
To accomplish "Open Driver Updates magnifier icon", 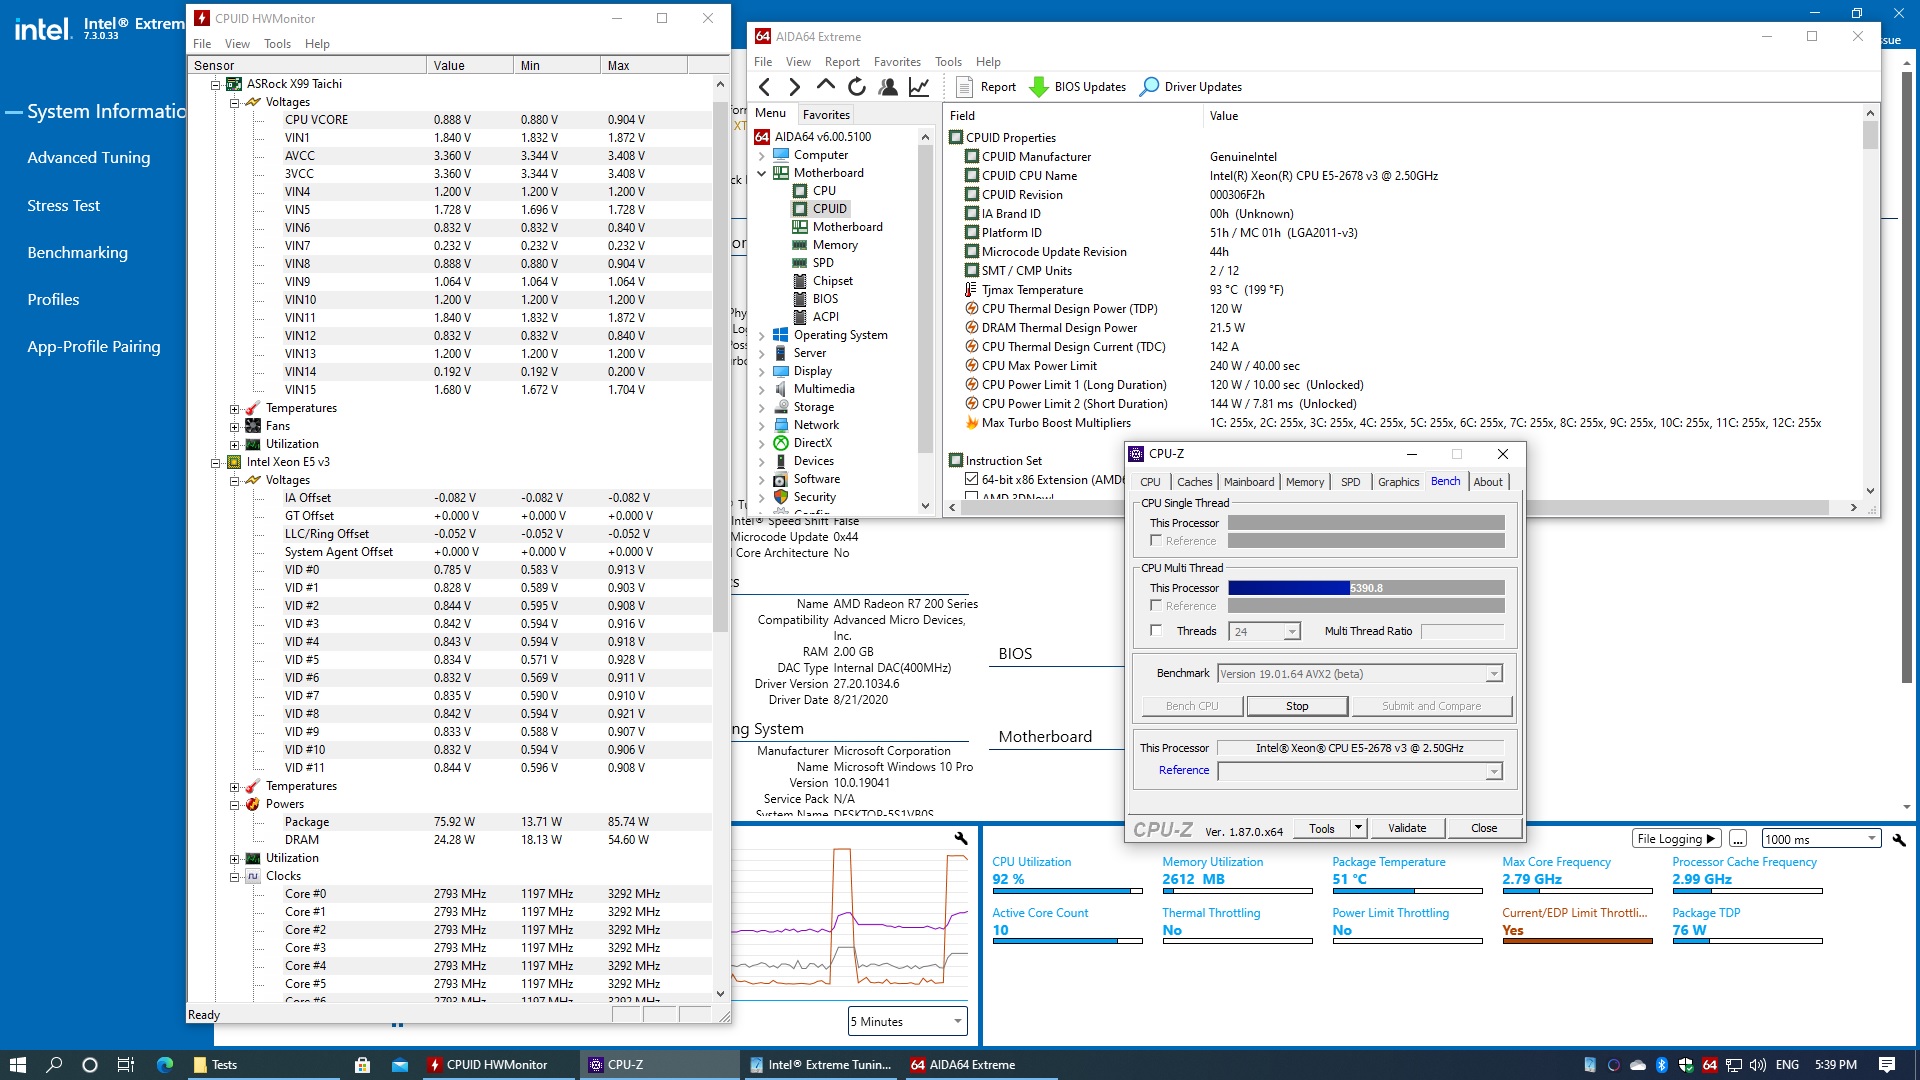I will (1150, 87).
